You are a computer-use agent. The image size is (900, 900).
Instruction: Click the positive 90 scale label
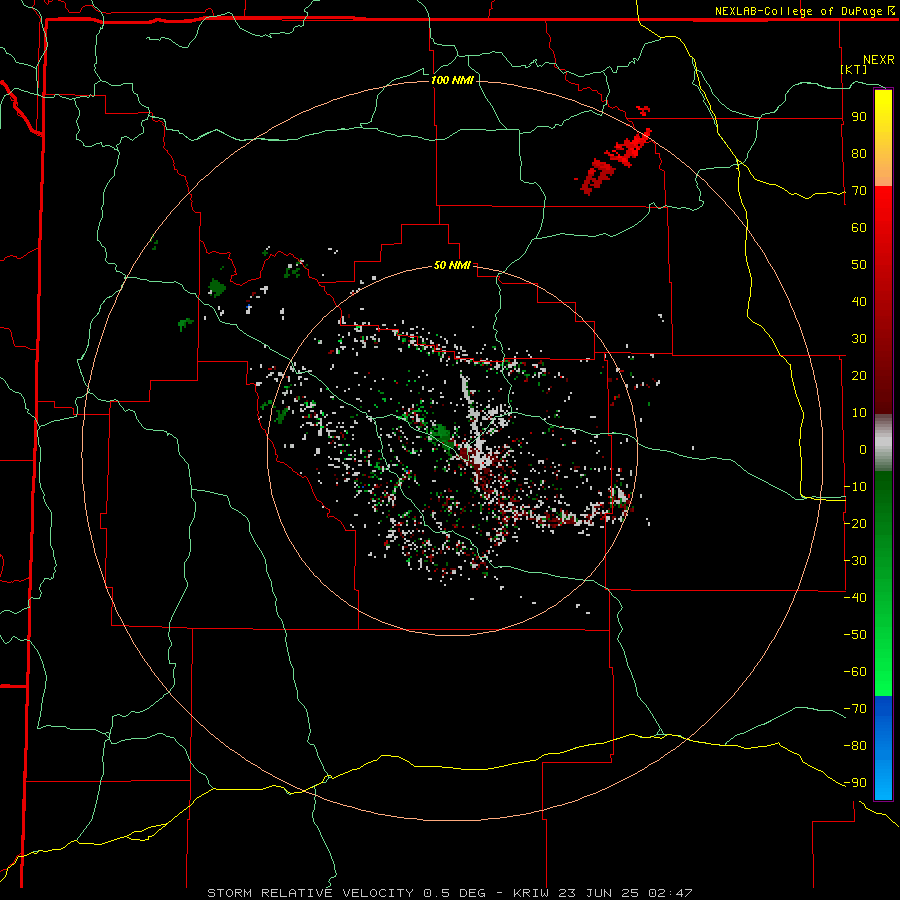coord(859,117)
